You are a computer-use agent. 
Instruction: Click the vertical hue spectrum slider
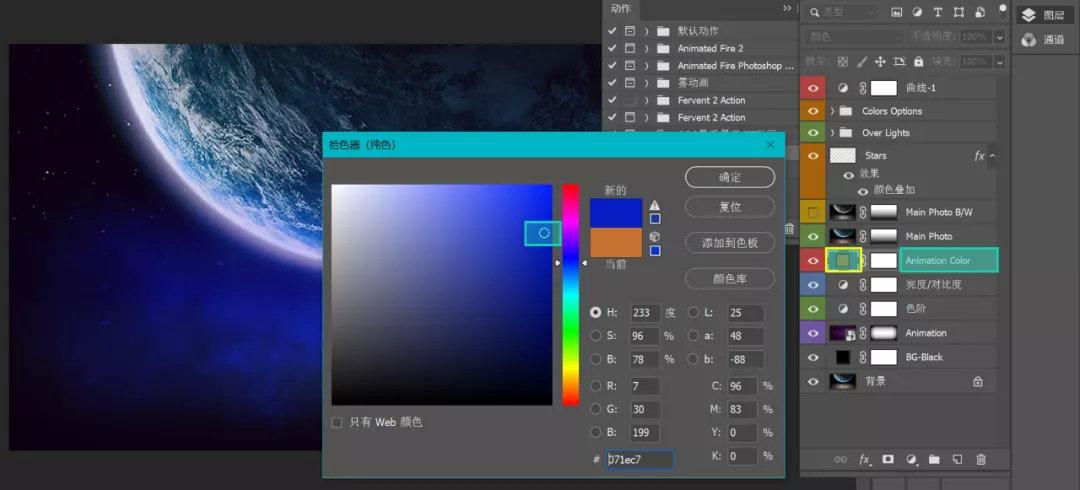coord(570,294)
